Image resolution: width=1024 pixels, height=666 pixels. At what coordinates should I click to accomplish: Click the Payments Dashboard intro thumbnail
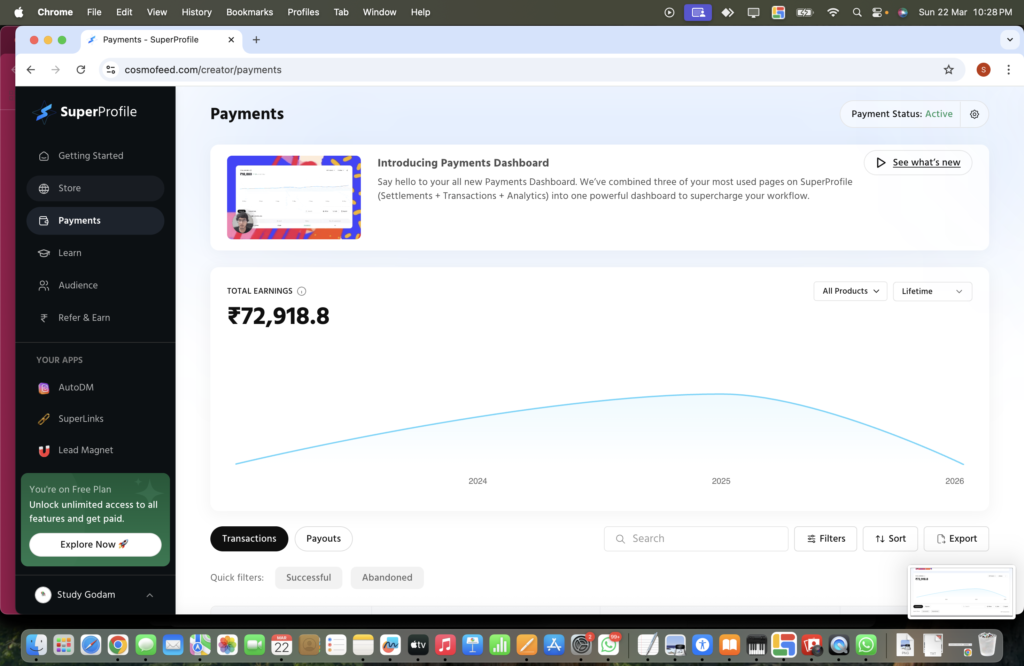click(x=294, y=197)
